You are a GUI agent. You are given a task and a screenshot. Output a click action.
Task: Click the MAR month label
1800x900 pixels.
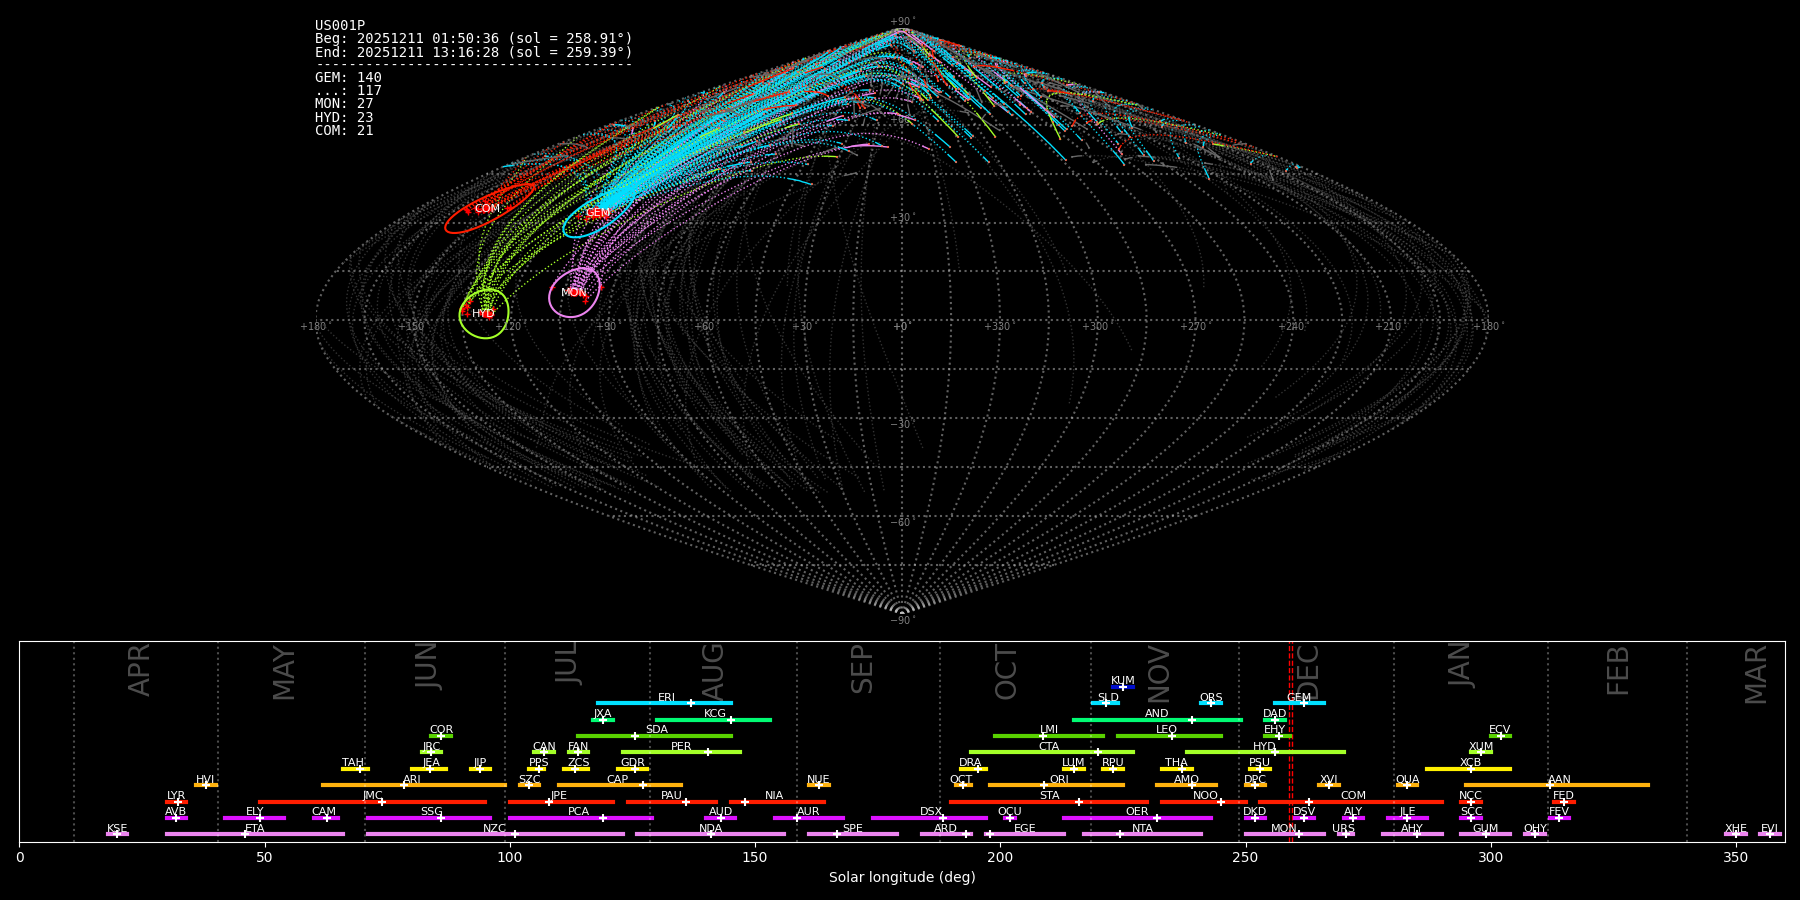pyautogui.click(x=1756, y=674)
